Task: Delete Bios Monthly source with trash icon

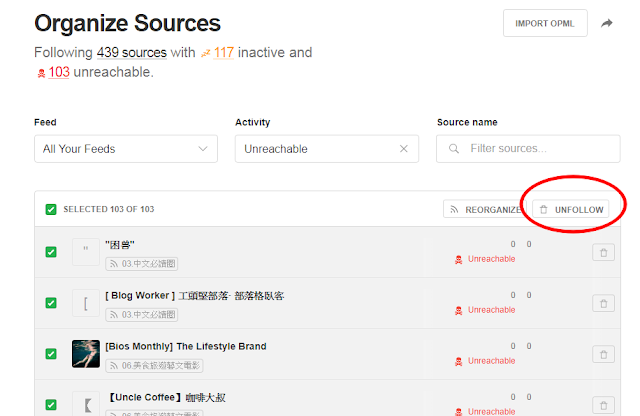Action: pyautogui.click(x=603, y=354)
